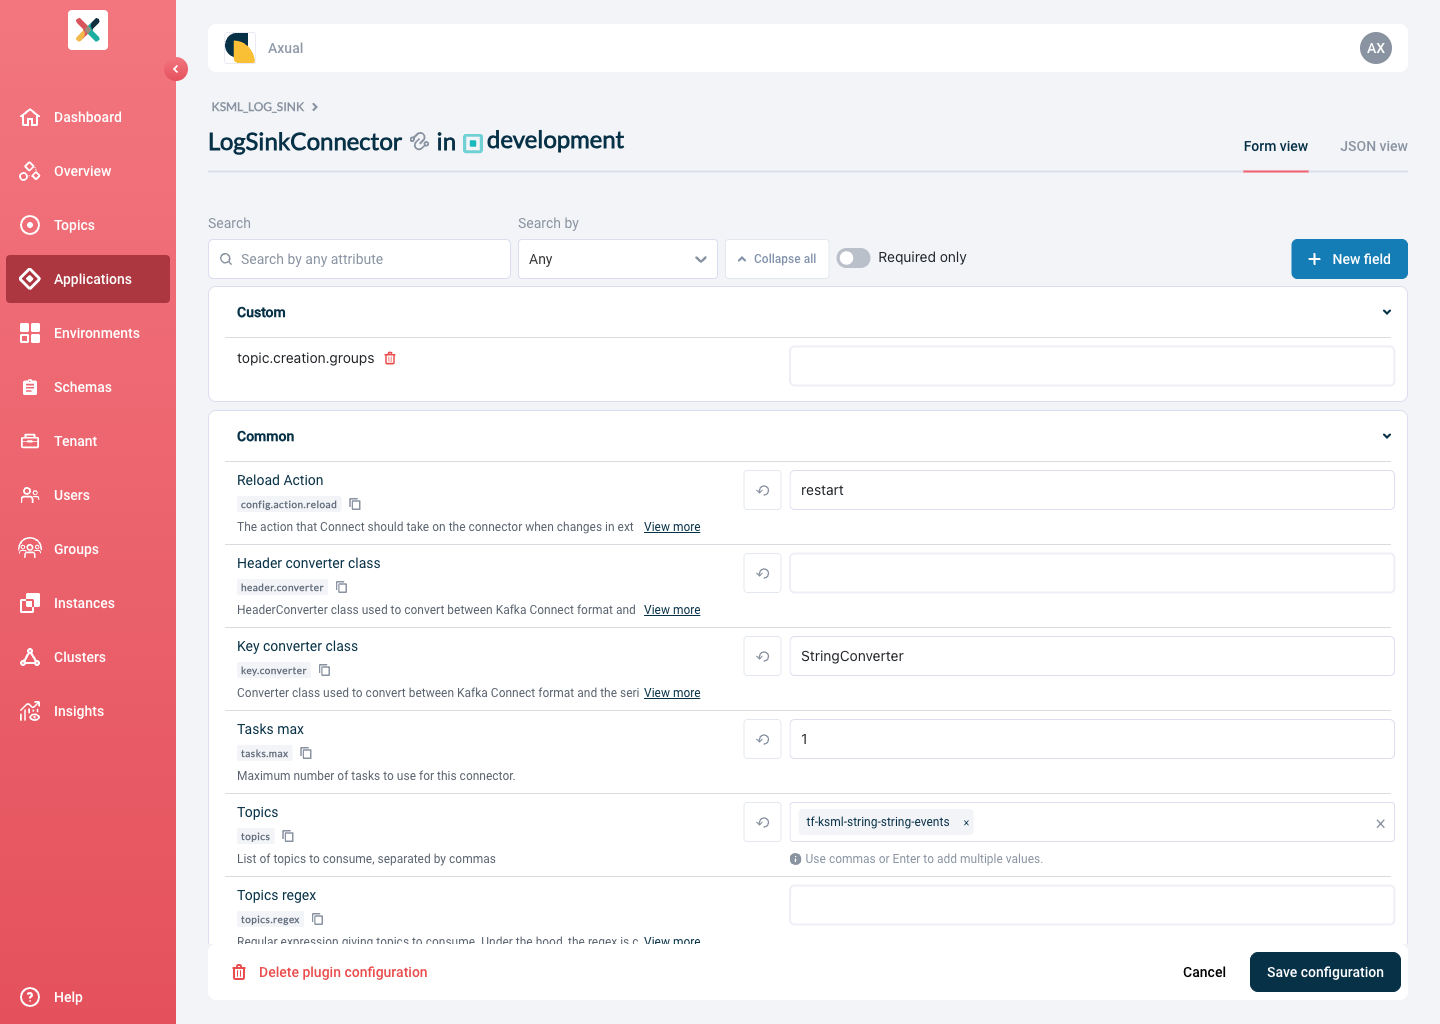Clear all values in Topics field

(x=1380, y=823)
